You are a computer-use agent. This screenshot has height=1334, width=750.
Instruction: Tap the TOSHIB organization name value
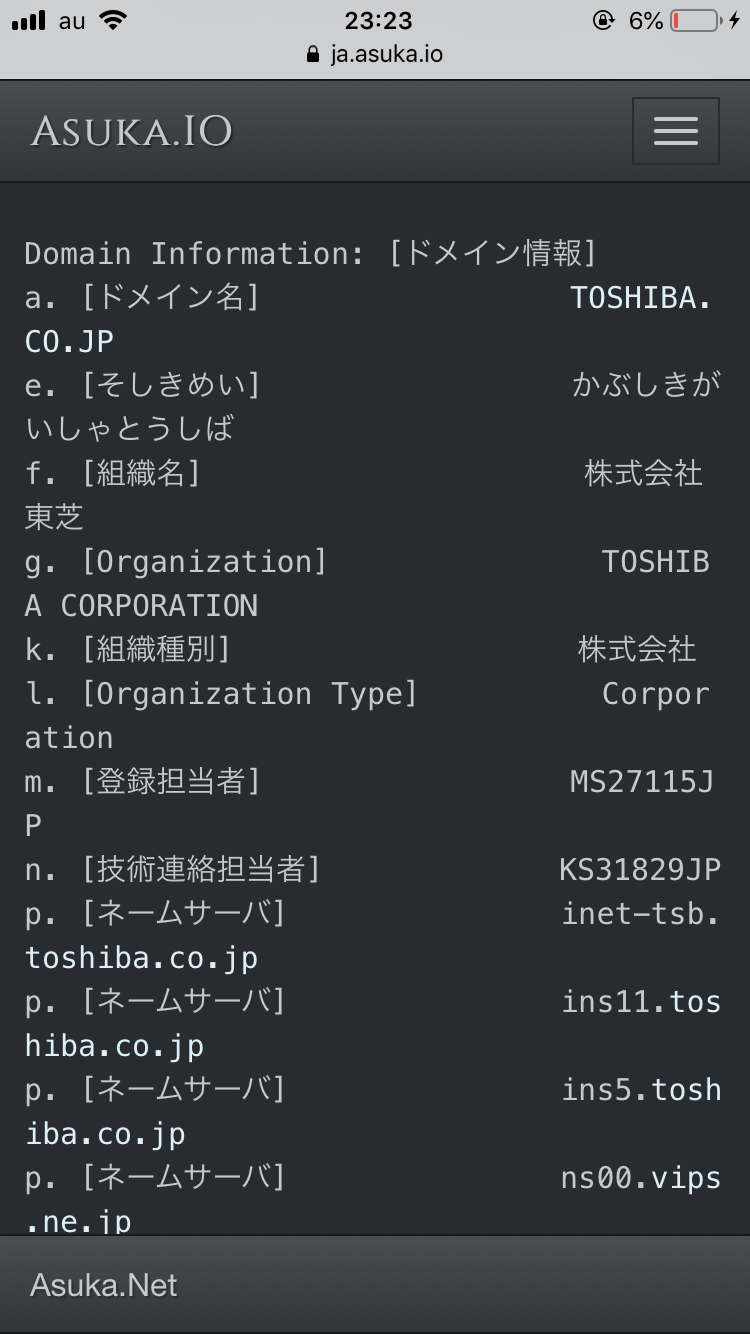[x=655, y=562]
